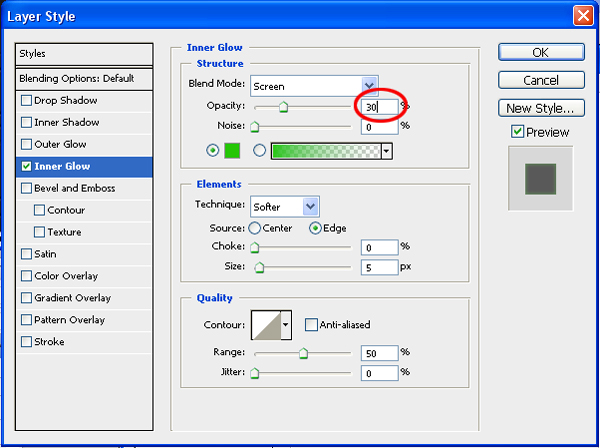Click the New Style... button

pyautogui.click(x=541, y=108)
